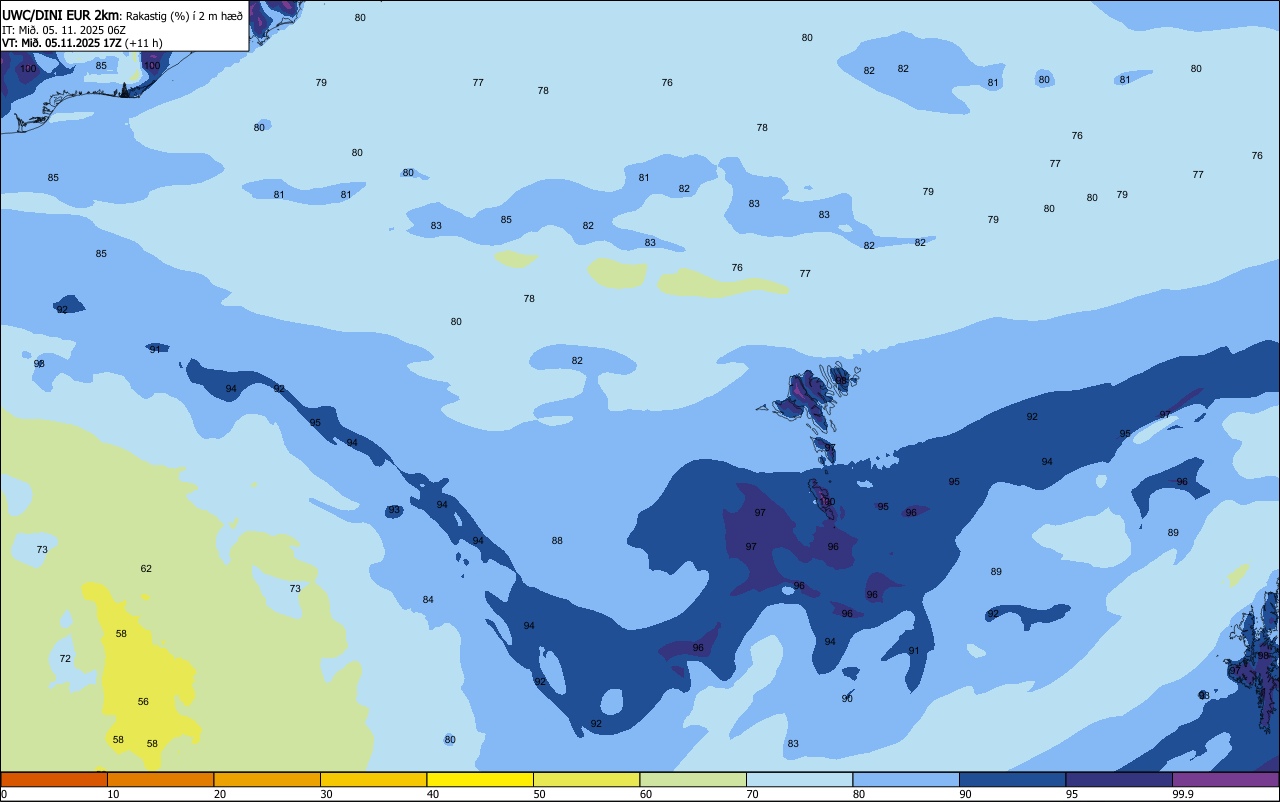1280x802 pixels.
Task: Click the '99.9' legend tick label
Action: pos(1183,794)
